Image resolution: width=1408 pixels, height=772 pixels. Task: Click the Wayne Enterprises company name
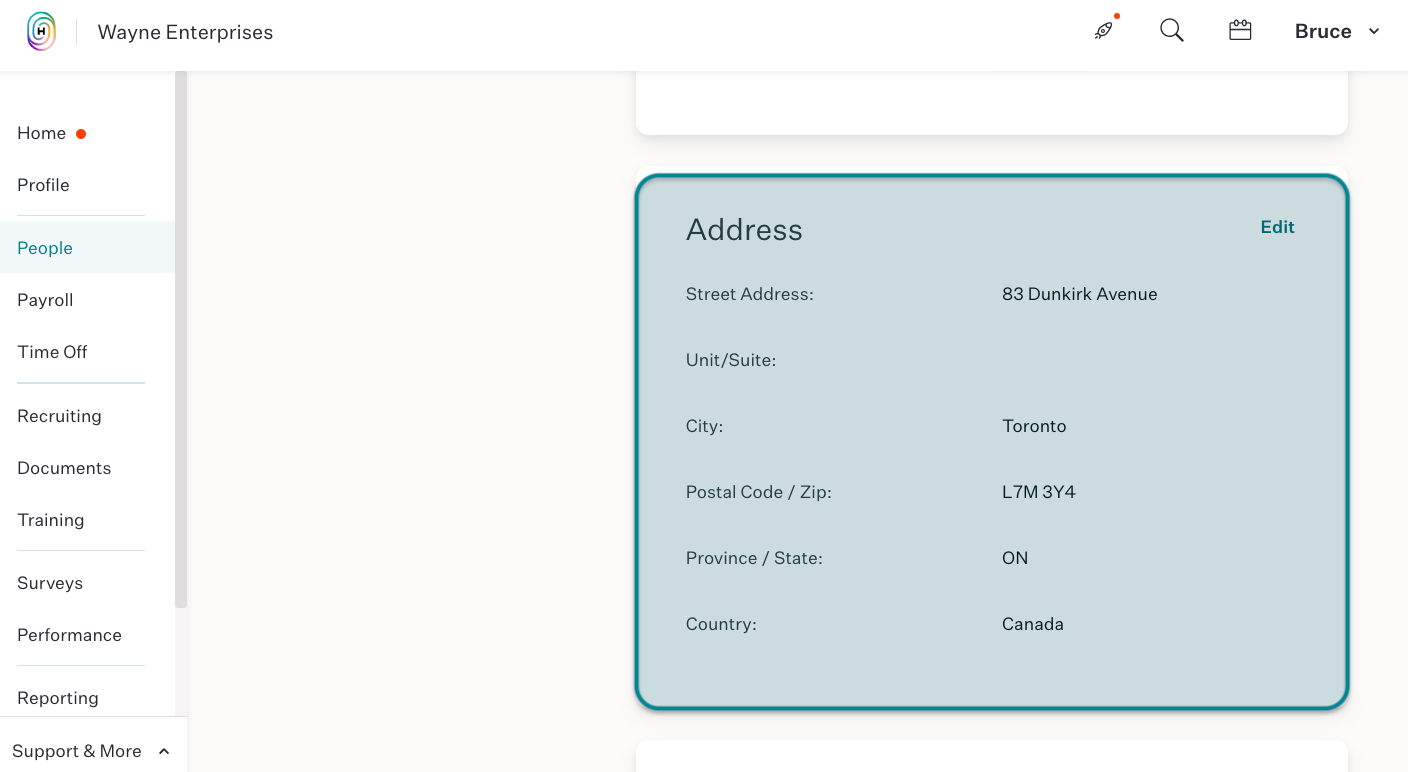point(185,32)
